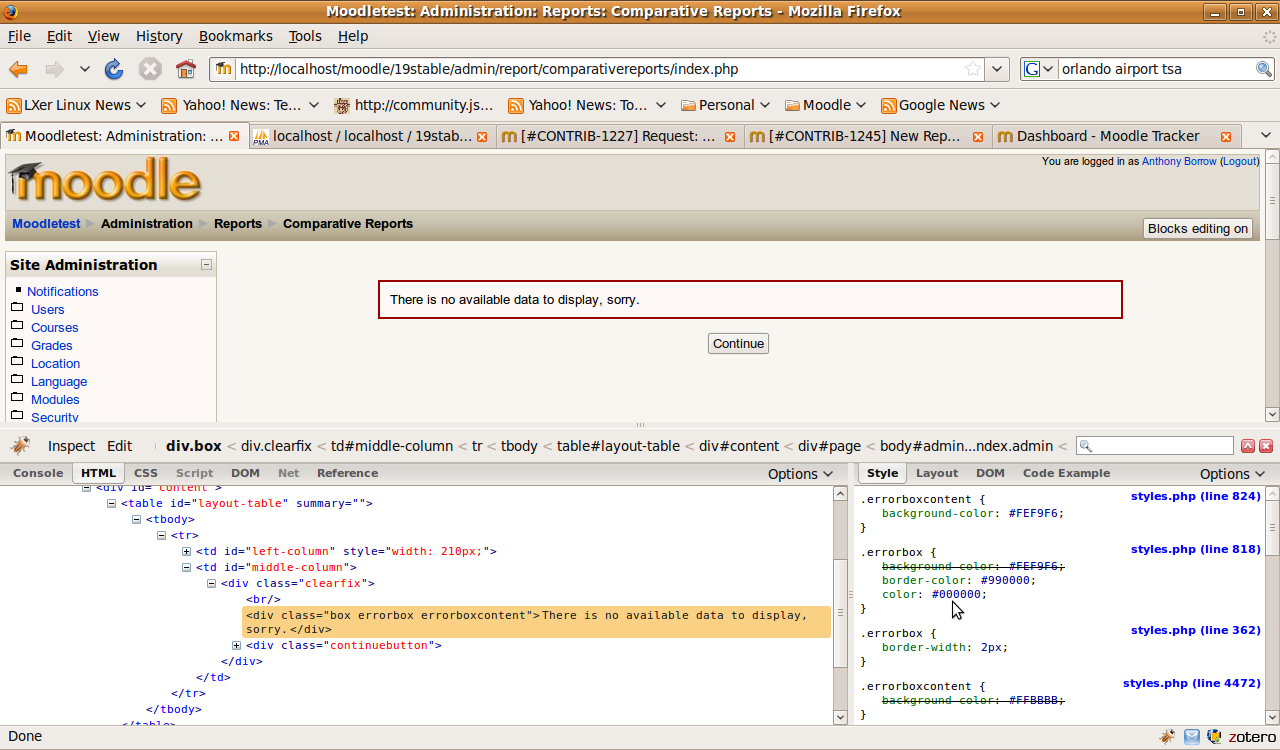The height and width of the screenshot is (750, 1280).
Task: Close the localhost / localhost phpMyAdmin tab
Action: (x=482, y=136)
